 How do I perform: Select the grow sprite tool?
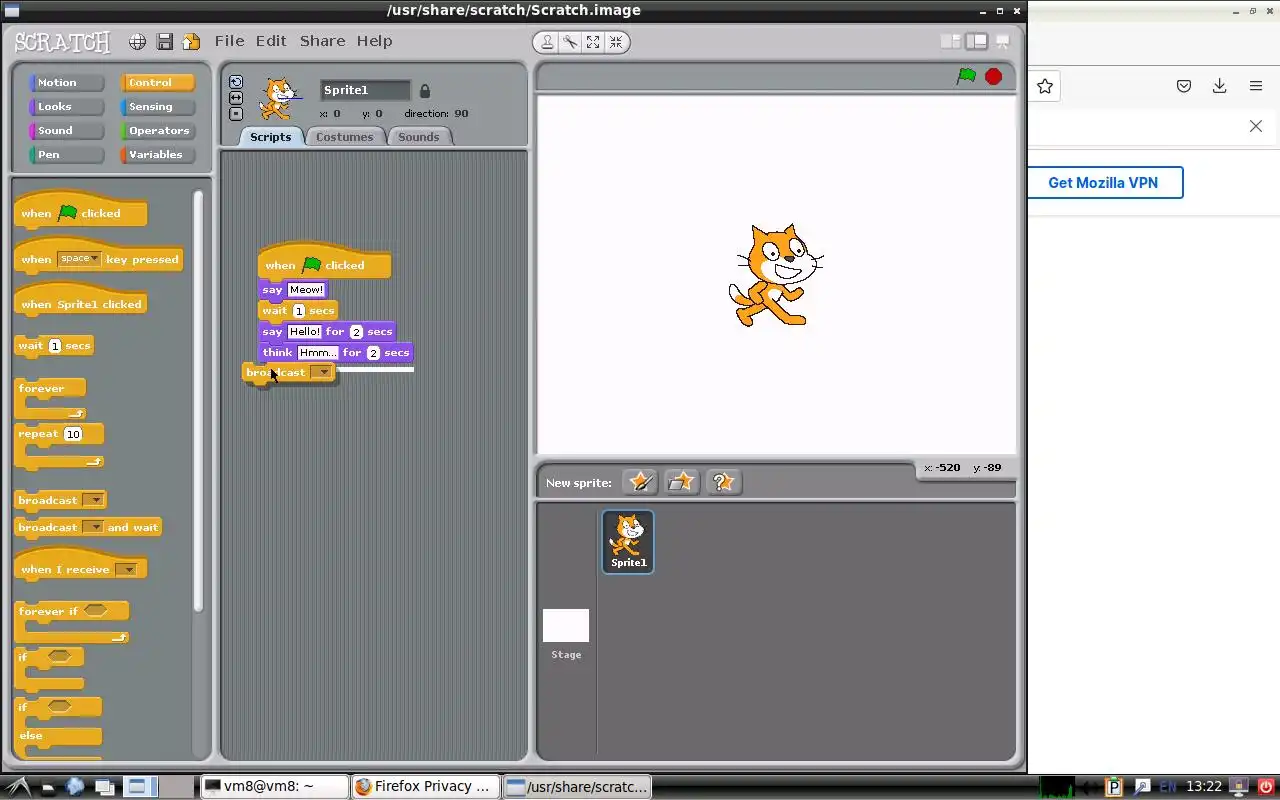tap(593, 42)
